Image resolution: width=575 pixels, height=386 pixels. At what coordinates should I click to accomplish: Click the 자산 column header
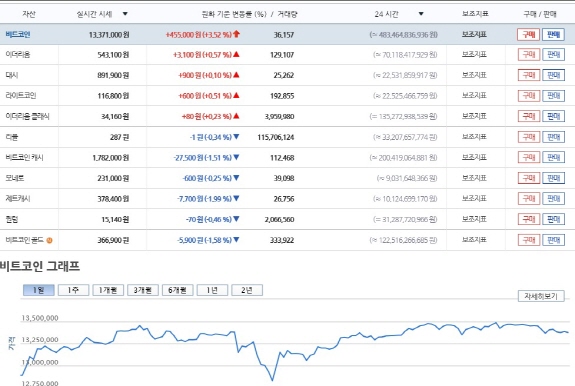click(29, 14)
